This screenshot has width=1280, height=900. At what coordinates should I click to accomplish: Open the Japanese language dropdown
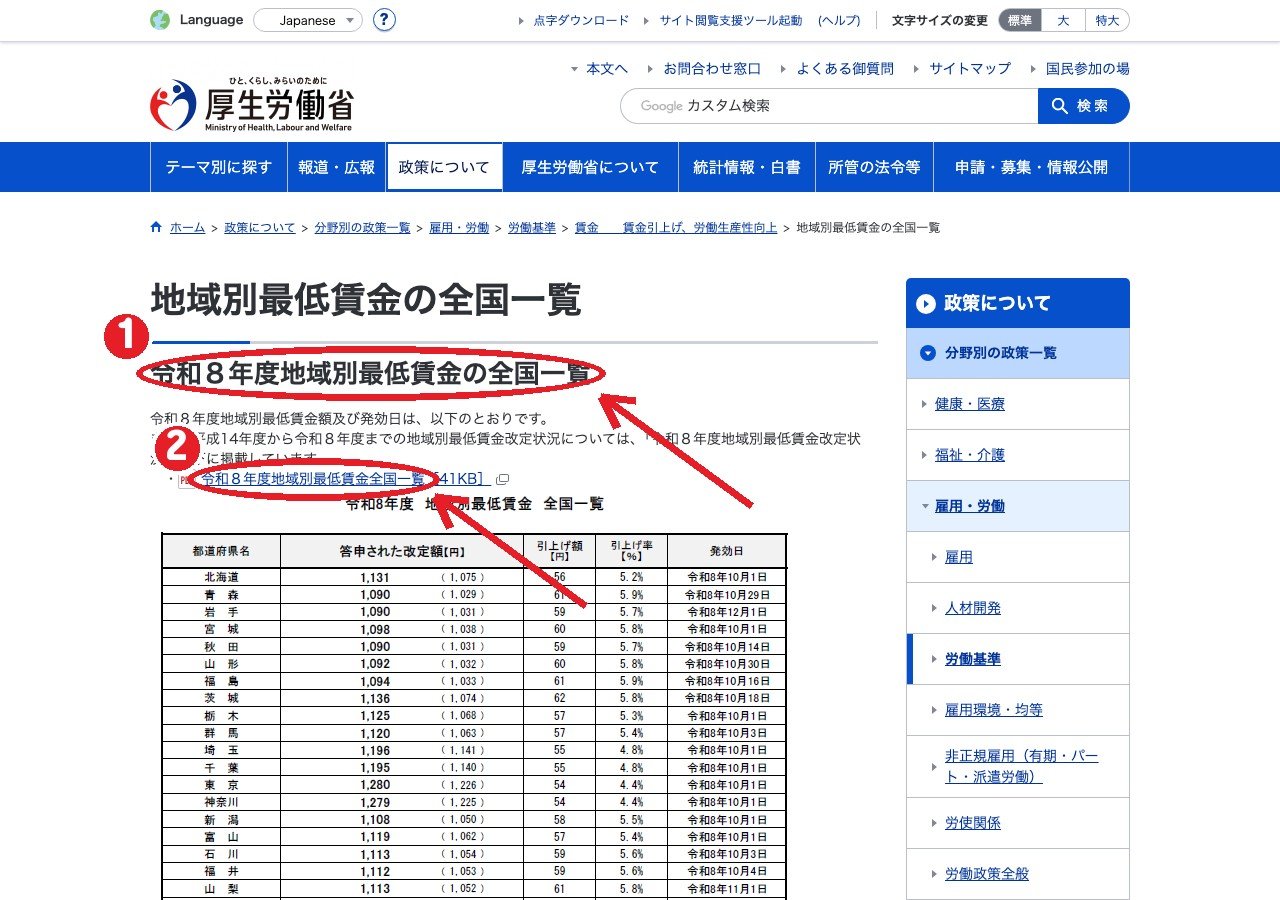click(308, 20)
